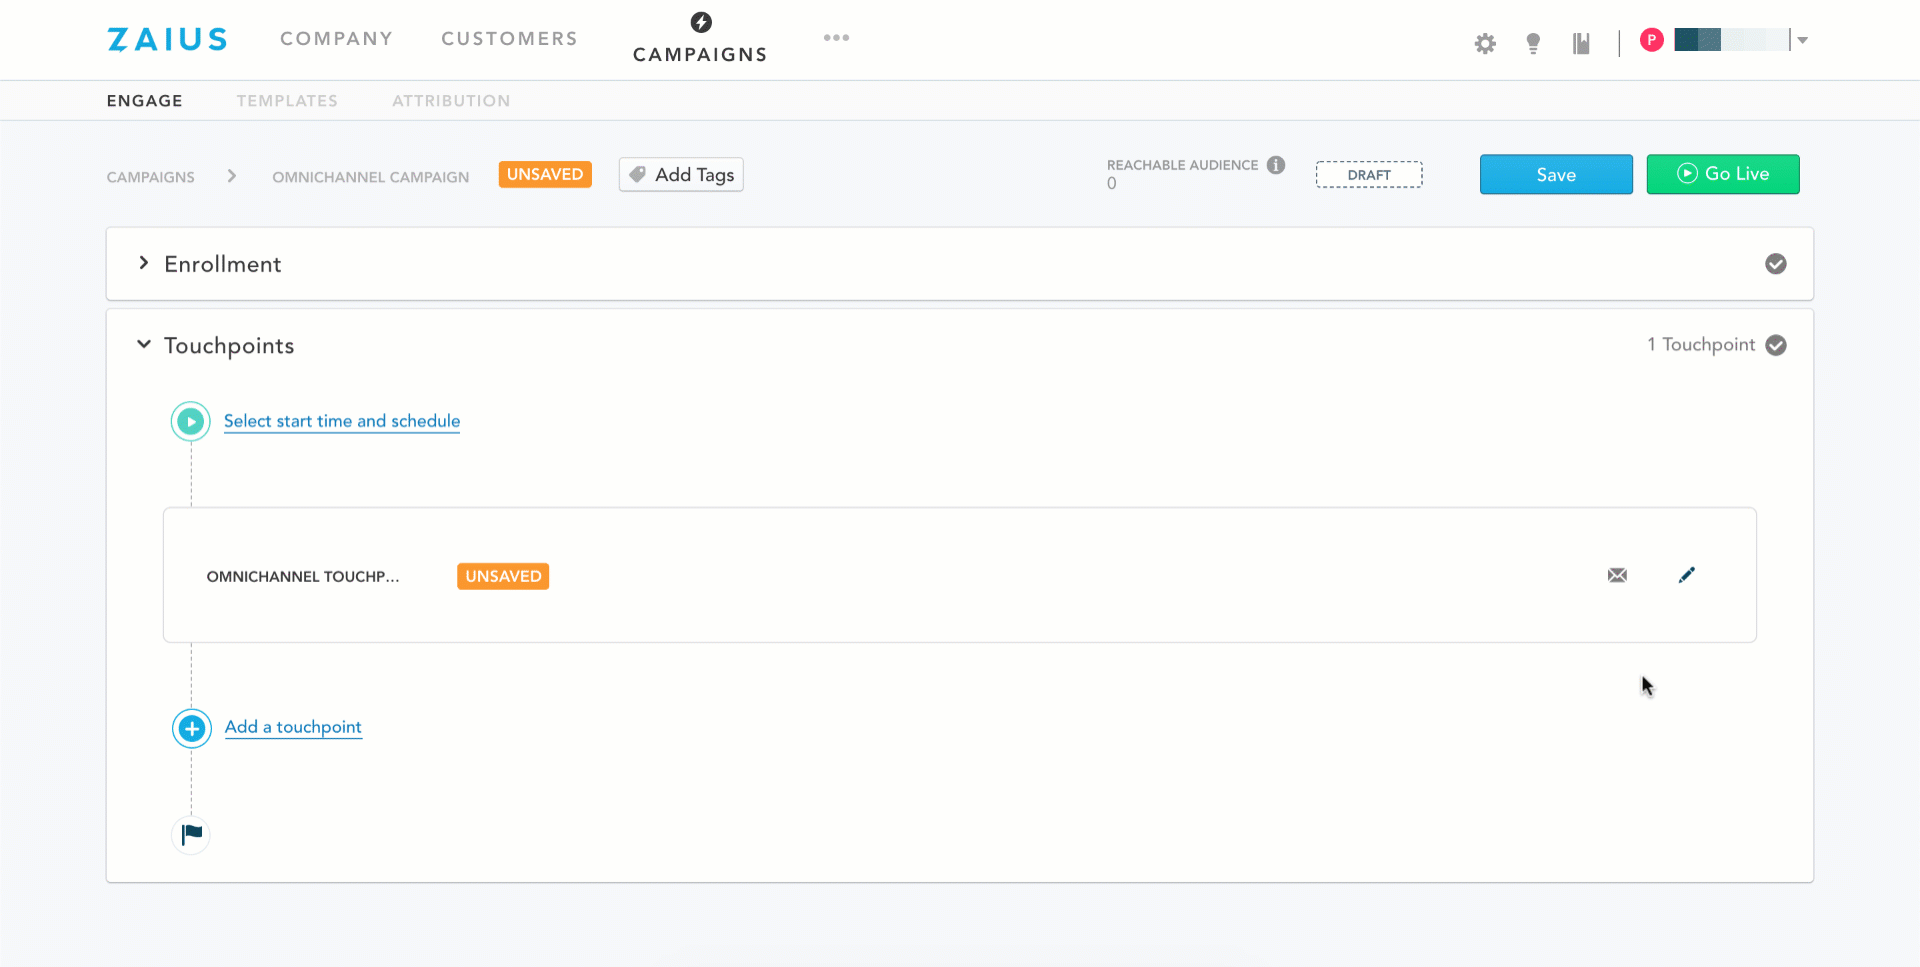1920x967 pixels.
Task: Switch to the ENGAGE tab
Action: (x=145, y=101)
